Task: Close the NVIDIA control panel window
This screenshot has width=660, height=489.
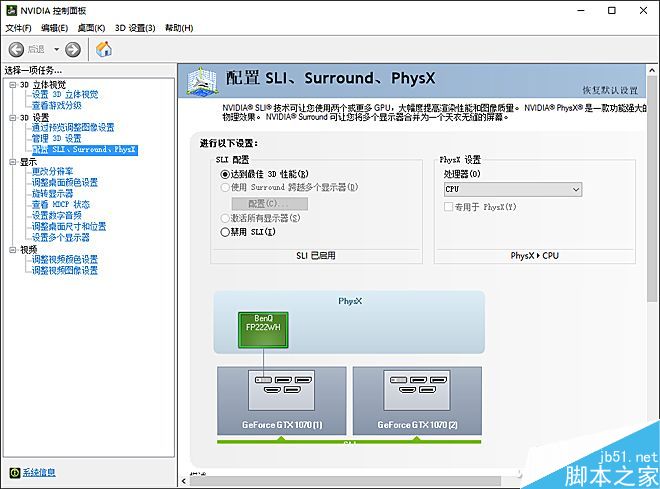Action: [x=643, y=11]
